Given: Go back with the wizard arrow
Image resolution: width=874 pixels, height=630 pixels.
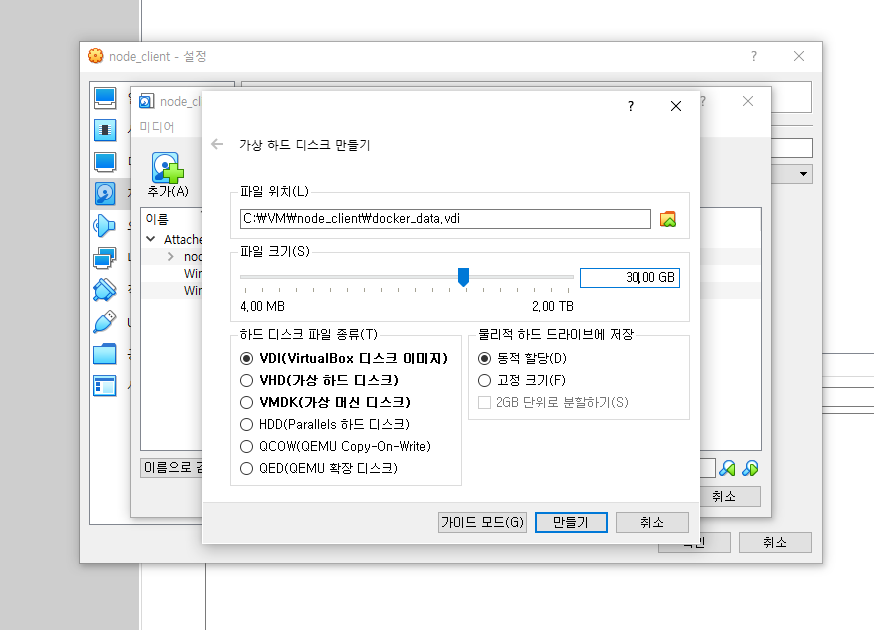Looking at the screenshot, I should pyautogui.click(x=217, y=144).
